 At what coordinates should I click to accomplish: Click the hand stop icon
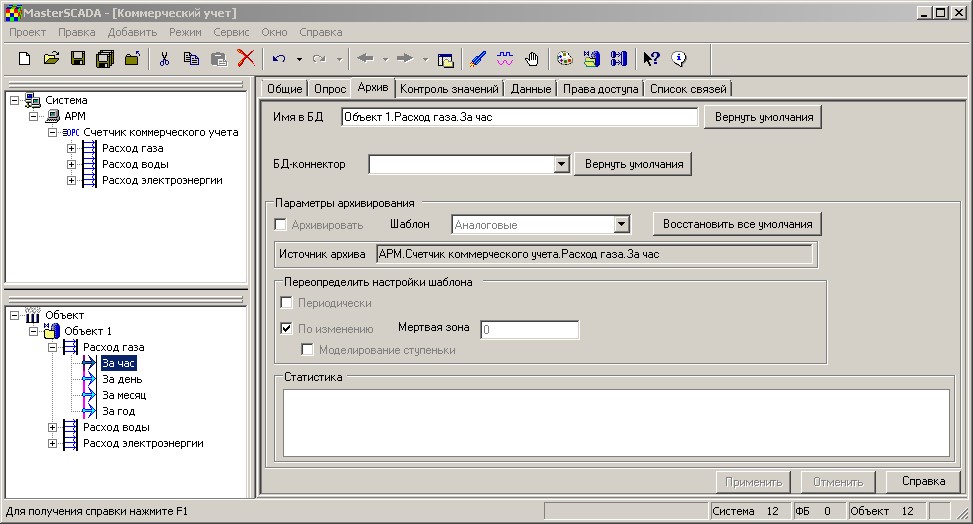tap(532, 59)
